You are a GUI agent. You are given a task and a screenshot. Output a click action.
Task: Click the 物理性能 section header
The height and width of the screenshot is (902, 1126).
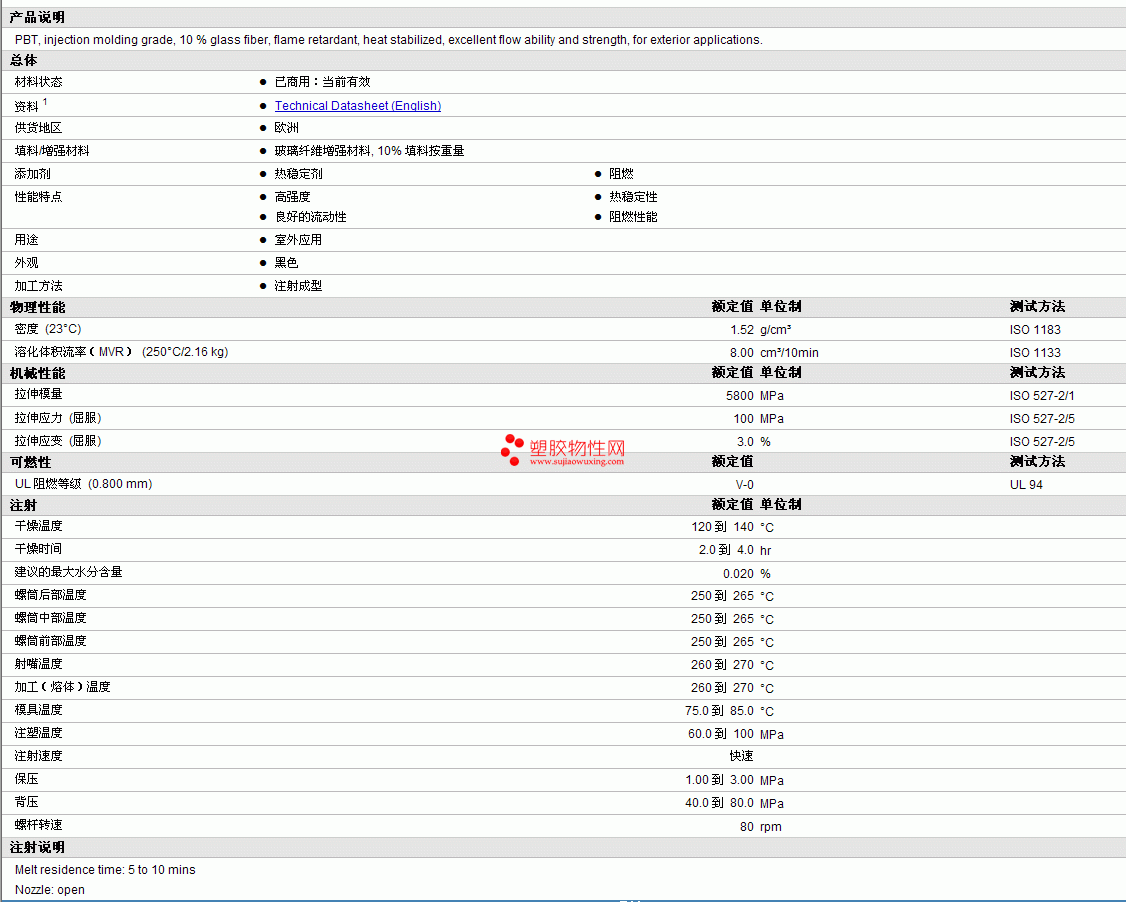click(x=37, y=307)
